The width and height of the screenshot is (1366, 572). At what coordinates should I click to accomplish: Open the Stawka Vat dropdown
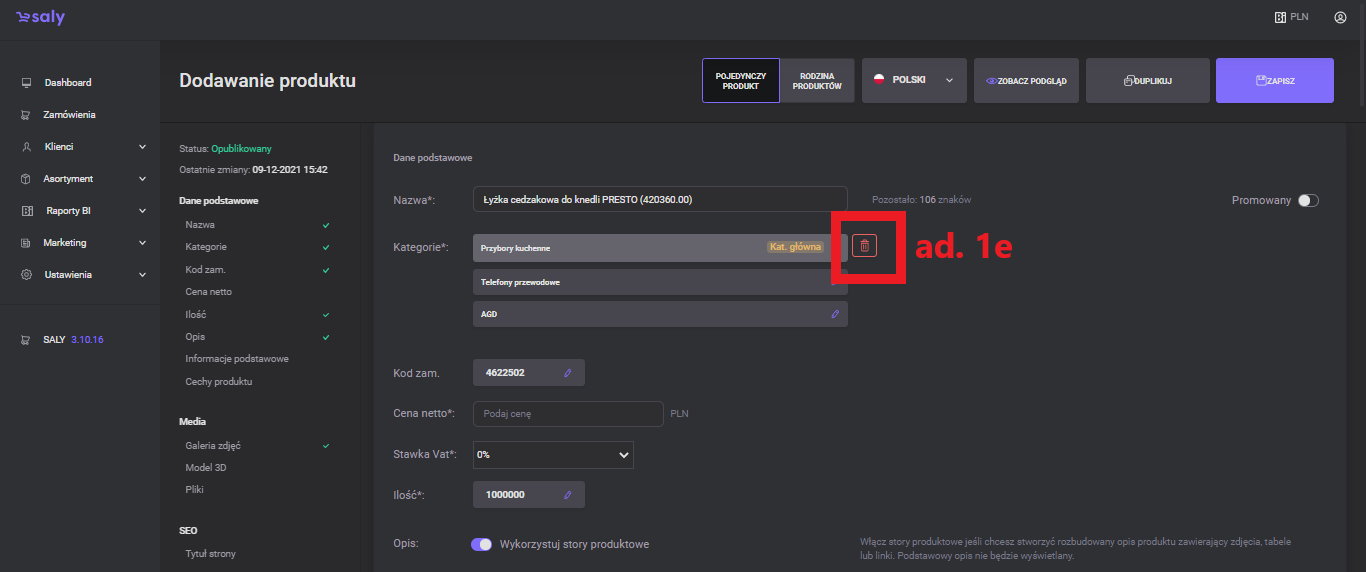pos(553,455)
